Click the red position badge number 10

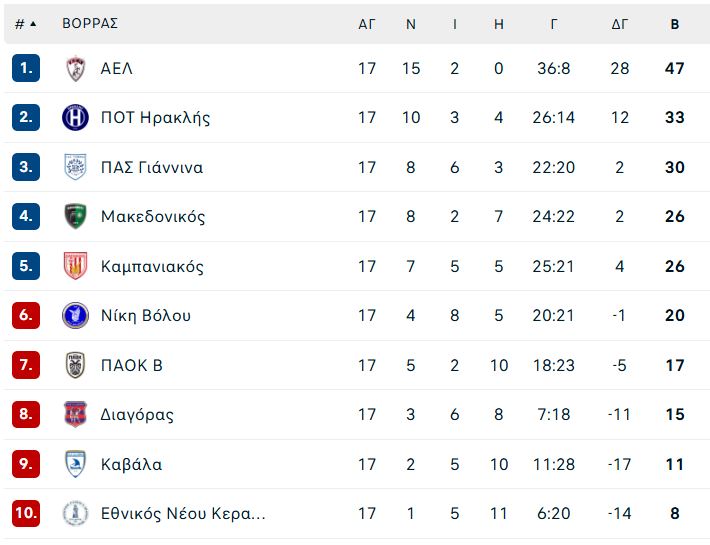pyautogui.click(x=26, y=513)
